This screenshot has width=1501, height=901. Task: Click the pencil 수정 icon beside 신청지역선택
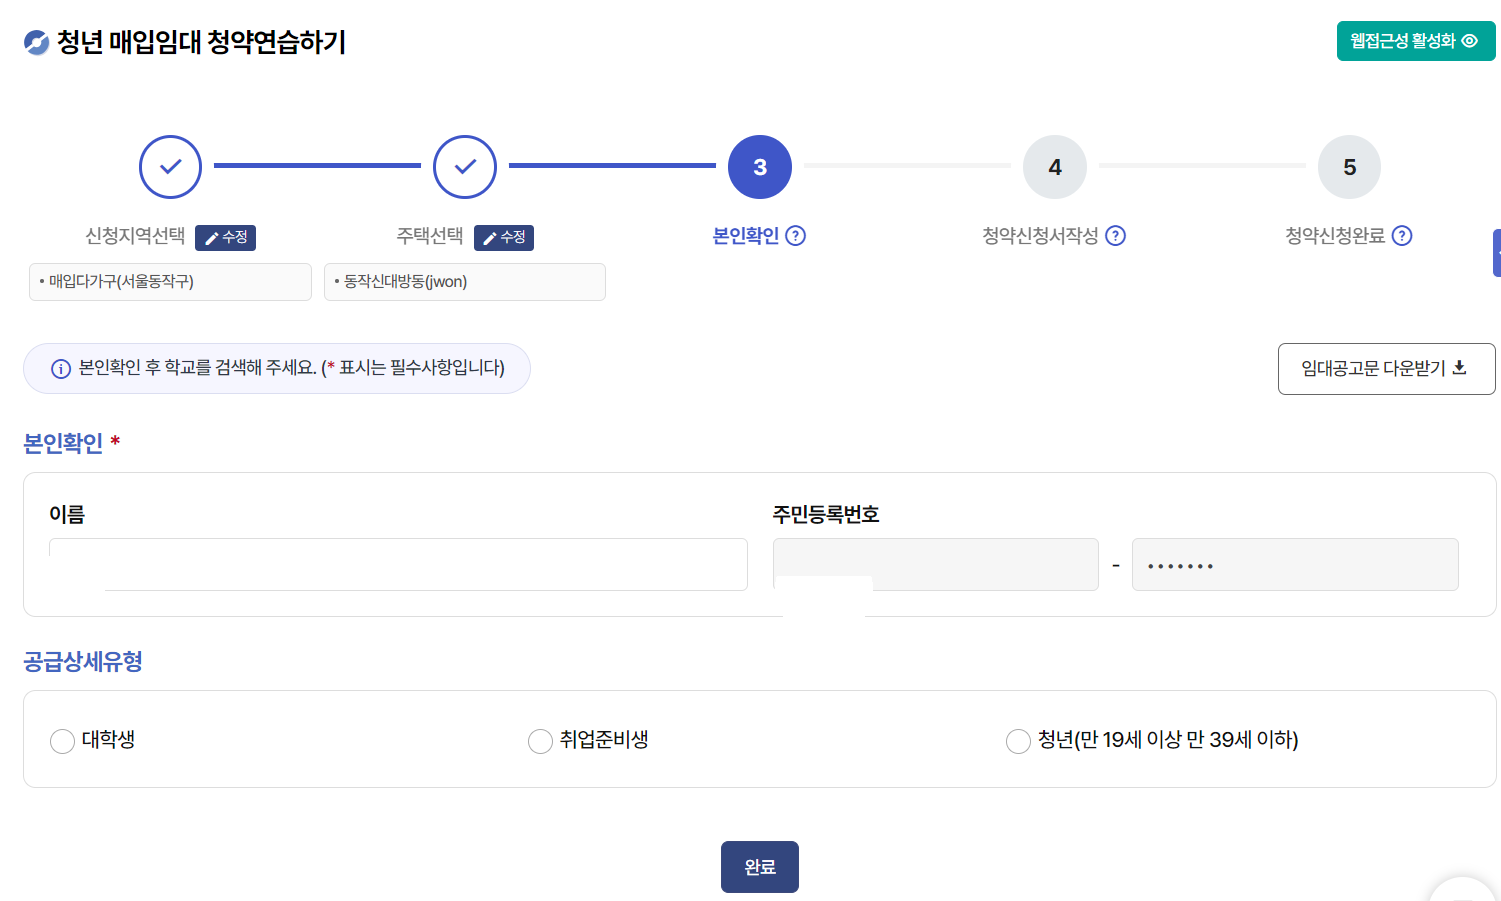[x=210, y=237]
